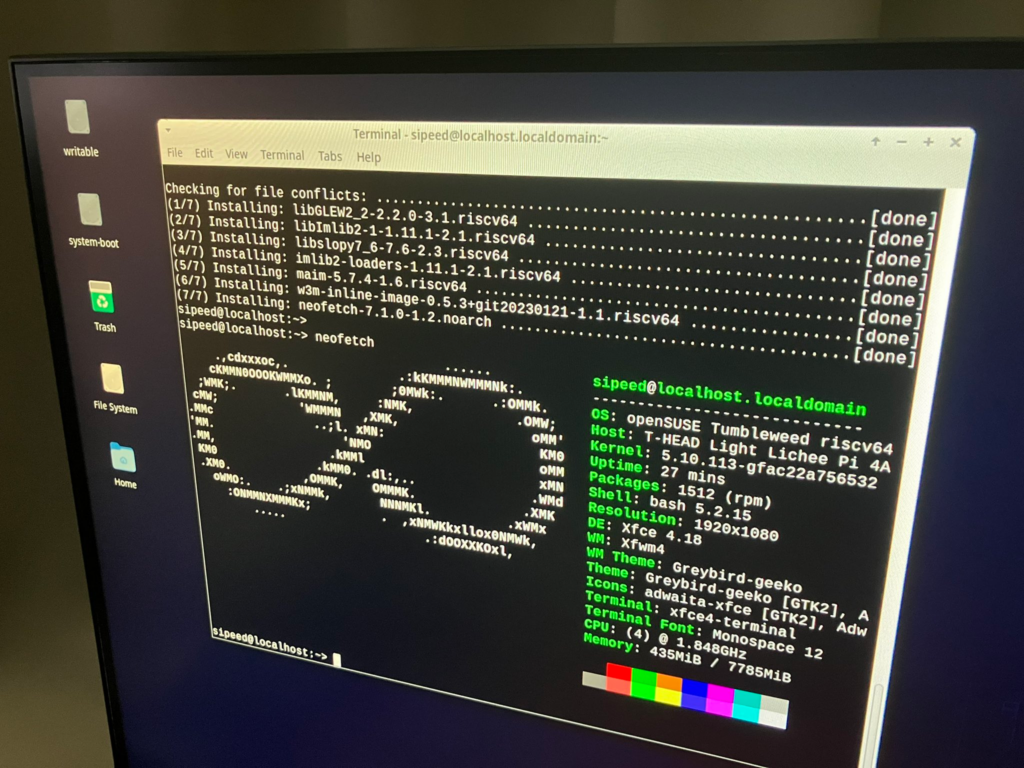Close the terminal window
The width and height of the screenshot is (1024, 768).
(955, 142)
